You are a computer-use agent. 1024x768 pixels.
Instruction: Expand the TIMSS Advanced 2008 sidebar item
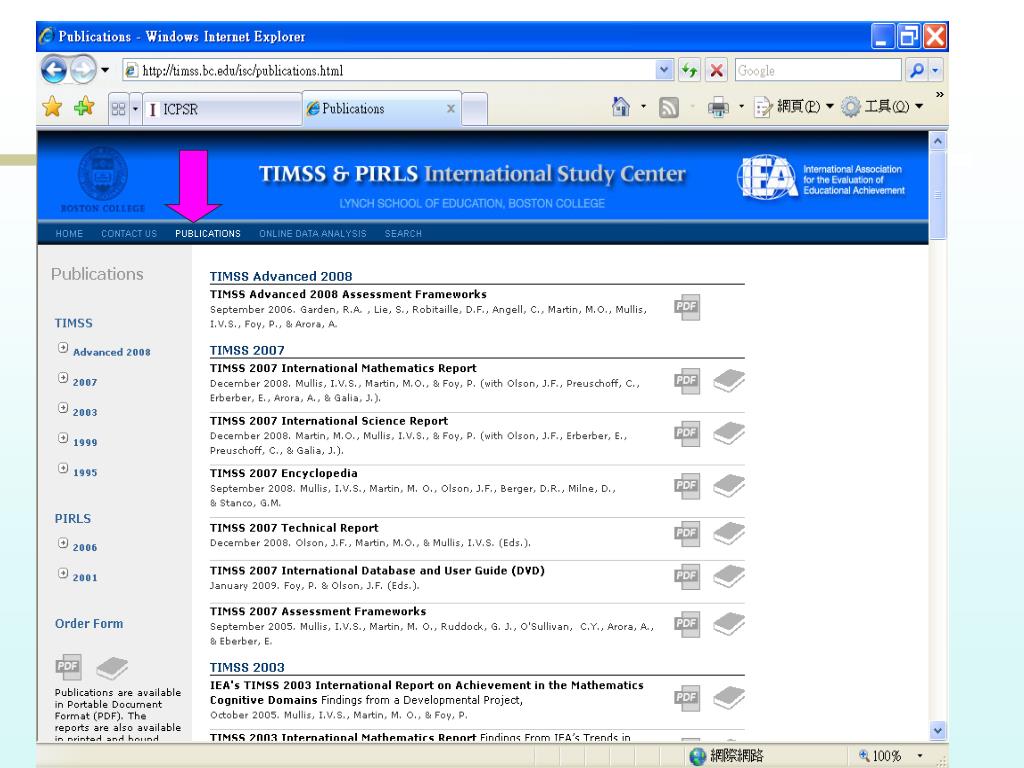pos(63,348)
